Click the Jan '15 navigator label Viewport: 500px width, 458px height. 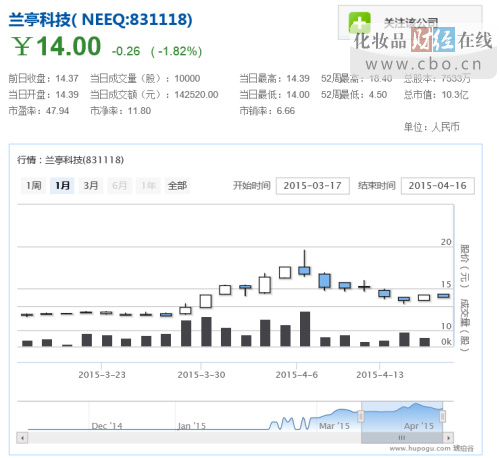coord(192,426)
